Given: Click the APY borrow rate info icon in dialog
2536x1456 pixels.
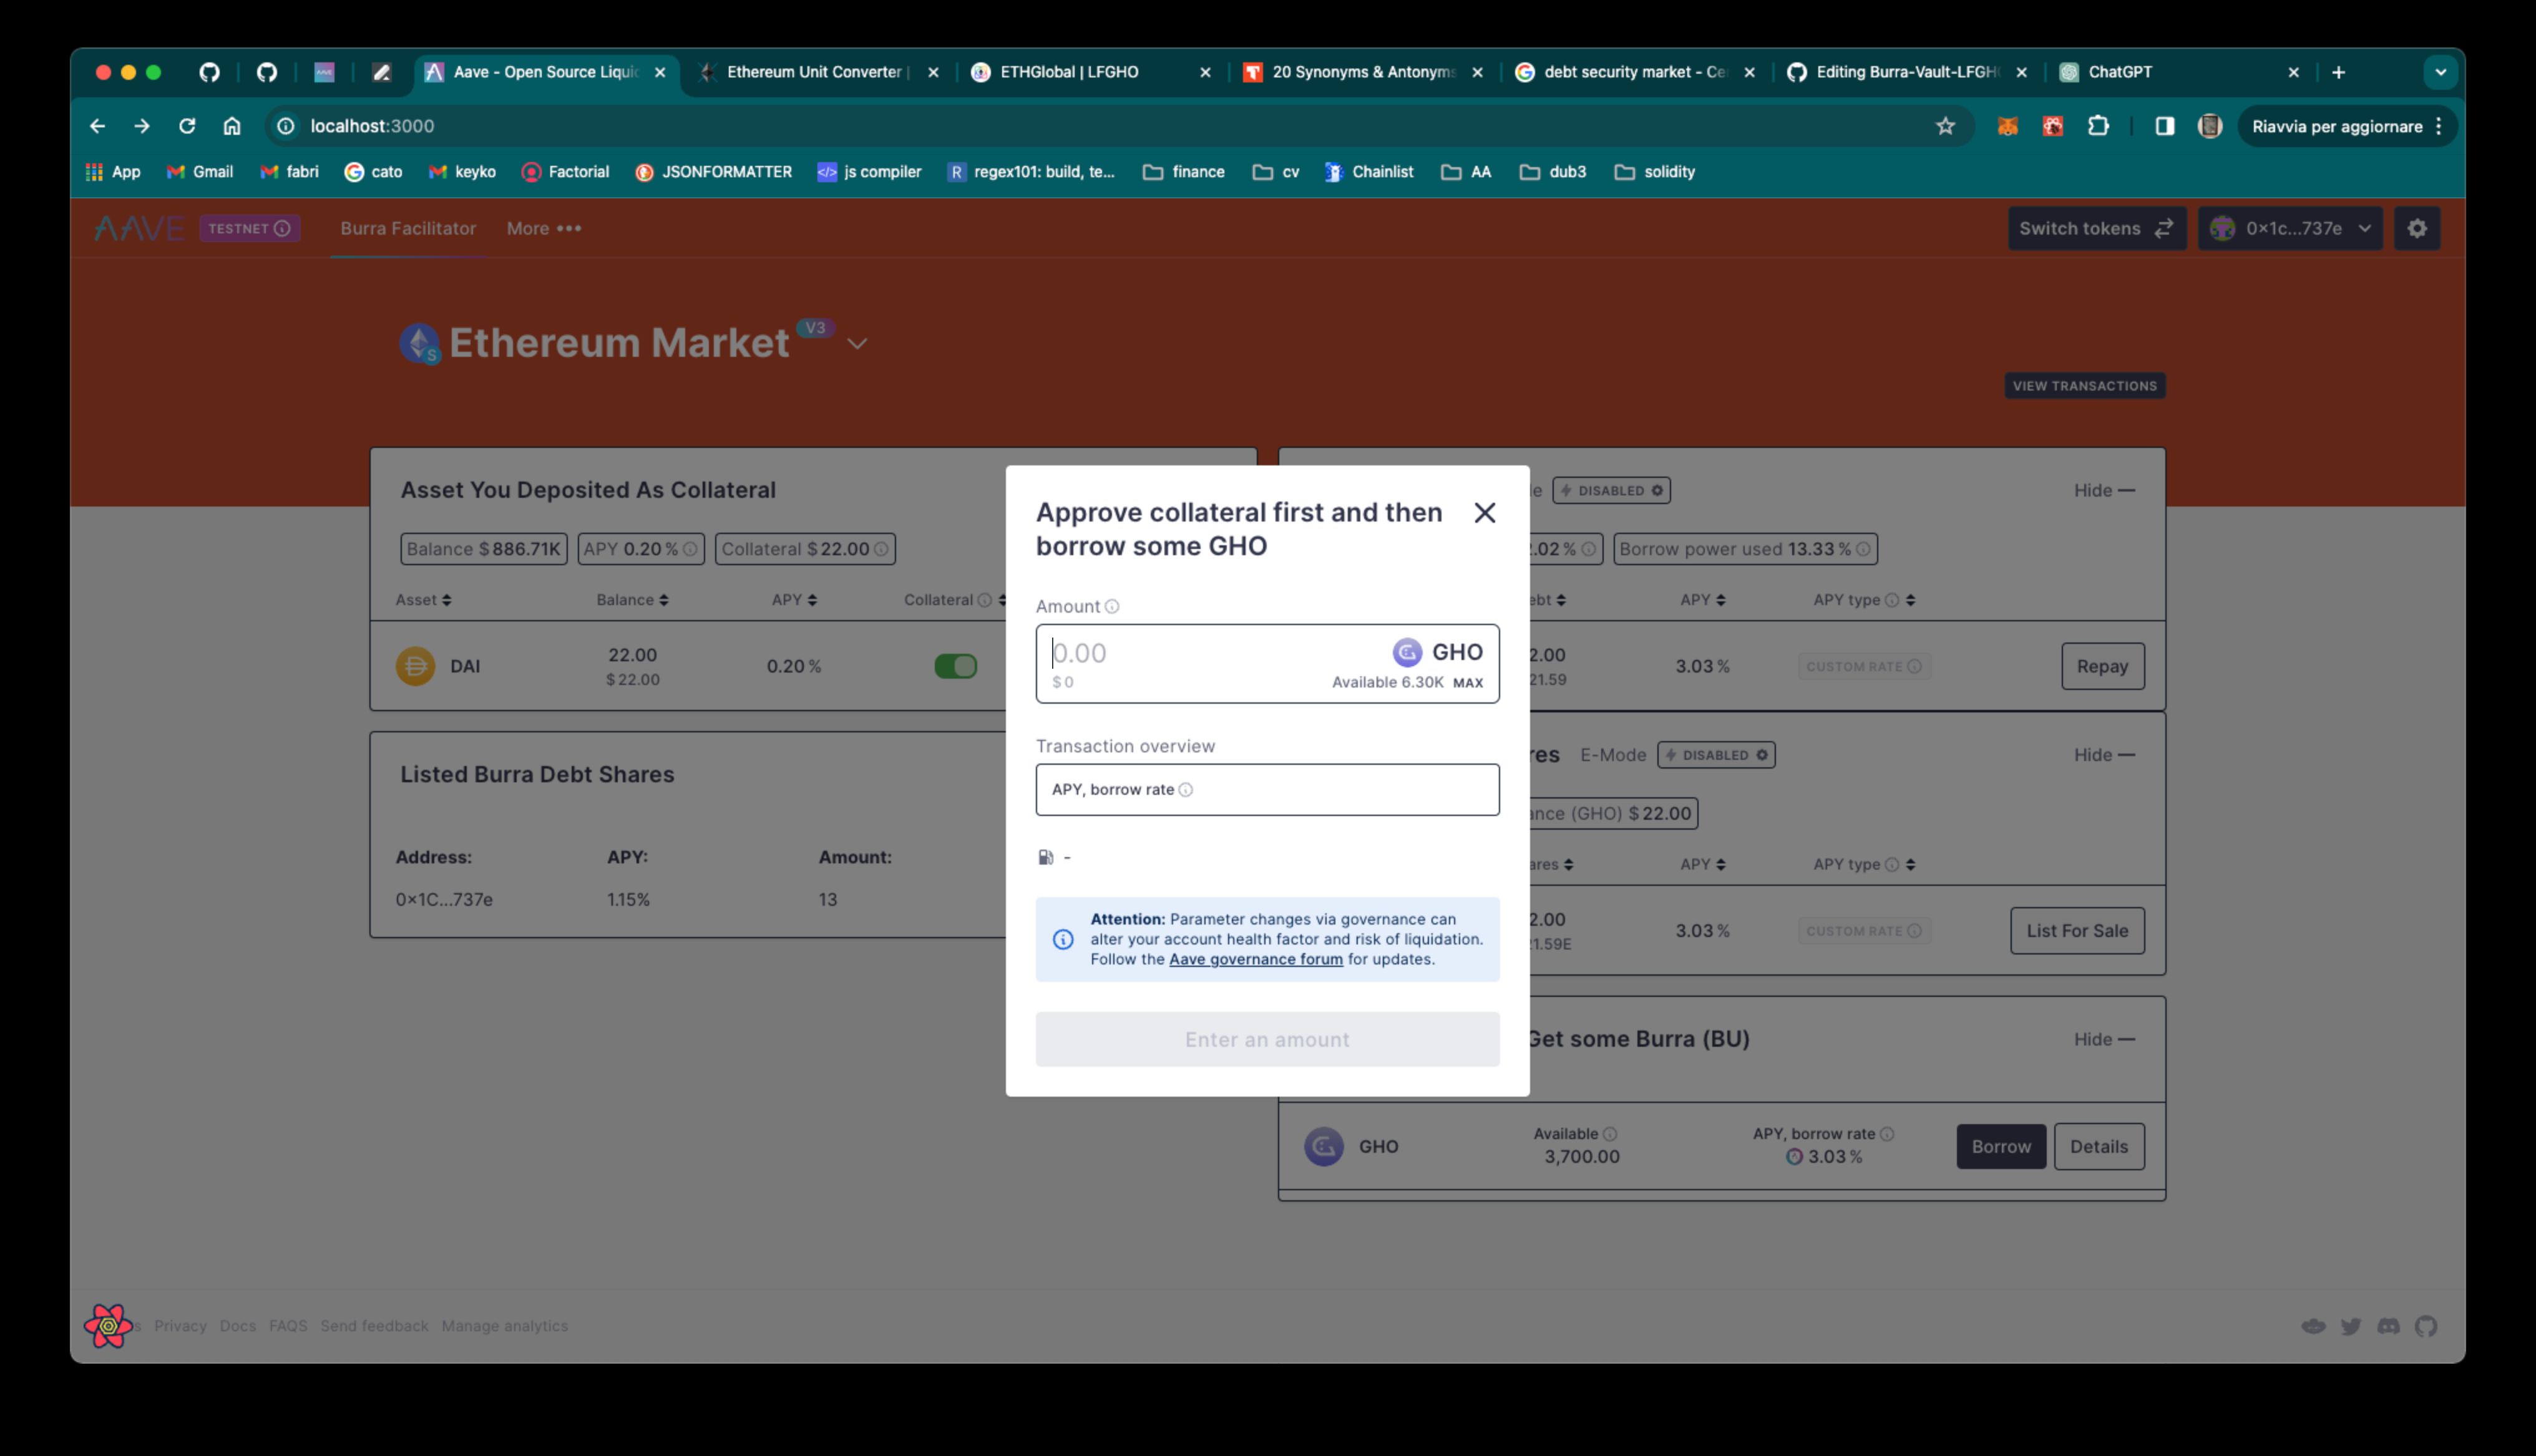Looking at the screenshot, I should [x=1185, y=790].
